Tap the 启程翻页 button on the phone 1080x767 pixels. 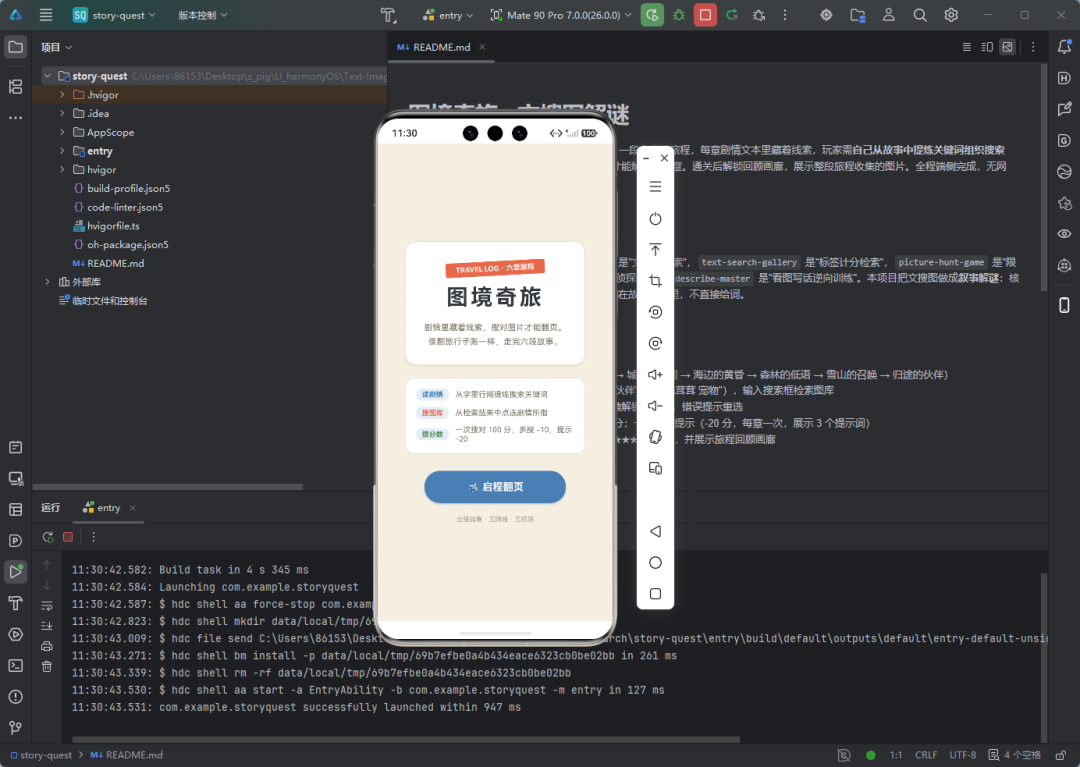495,487
